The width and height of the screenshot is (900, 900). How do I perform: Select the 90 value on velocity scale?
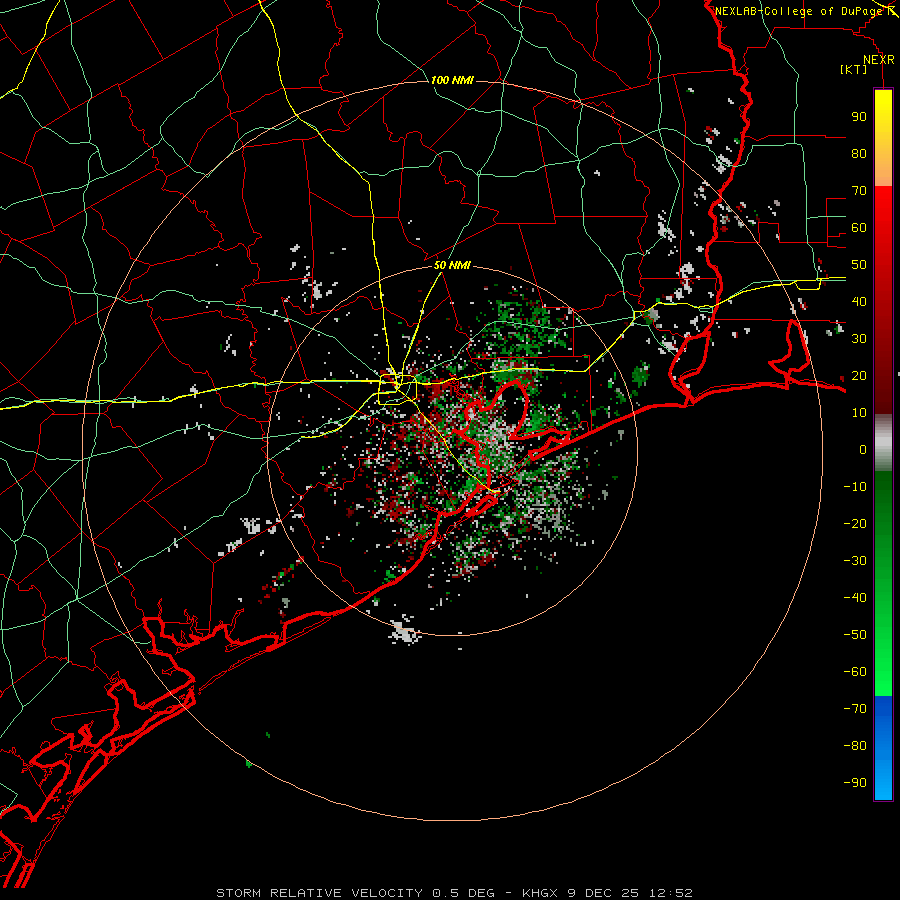[x=859, y=117]
